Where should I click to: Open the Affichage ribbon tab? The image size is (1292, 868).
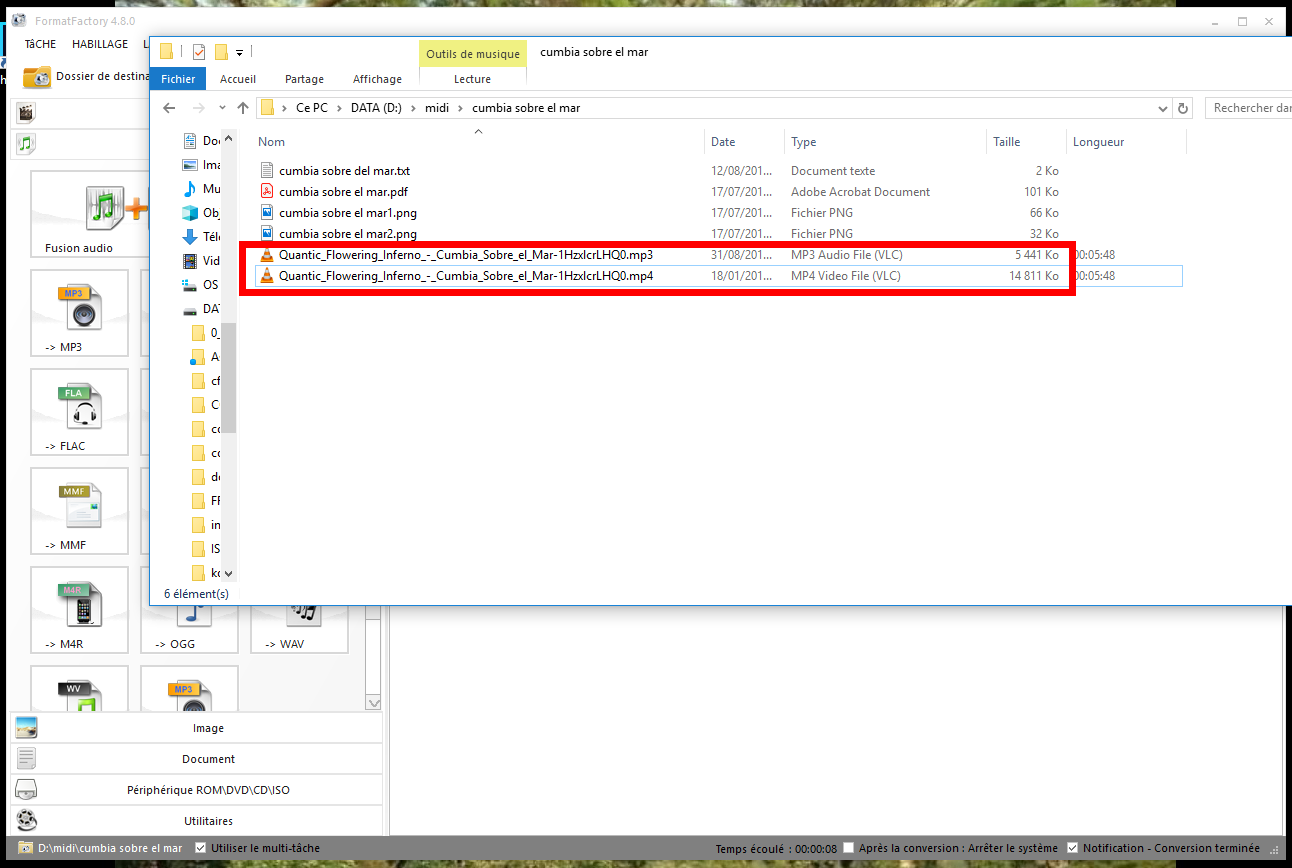[x=377, y=79]
